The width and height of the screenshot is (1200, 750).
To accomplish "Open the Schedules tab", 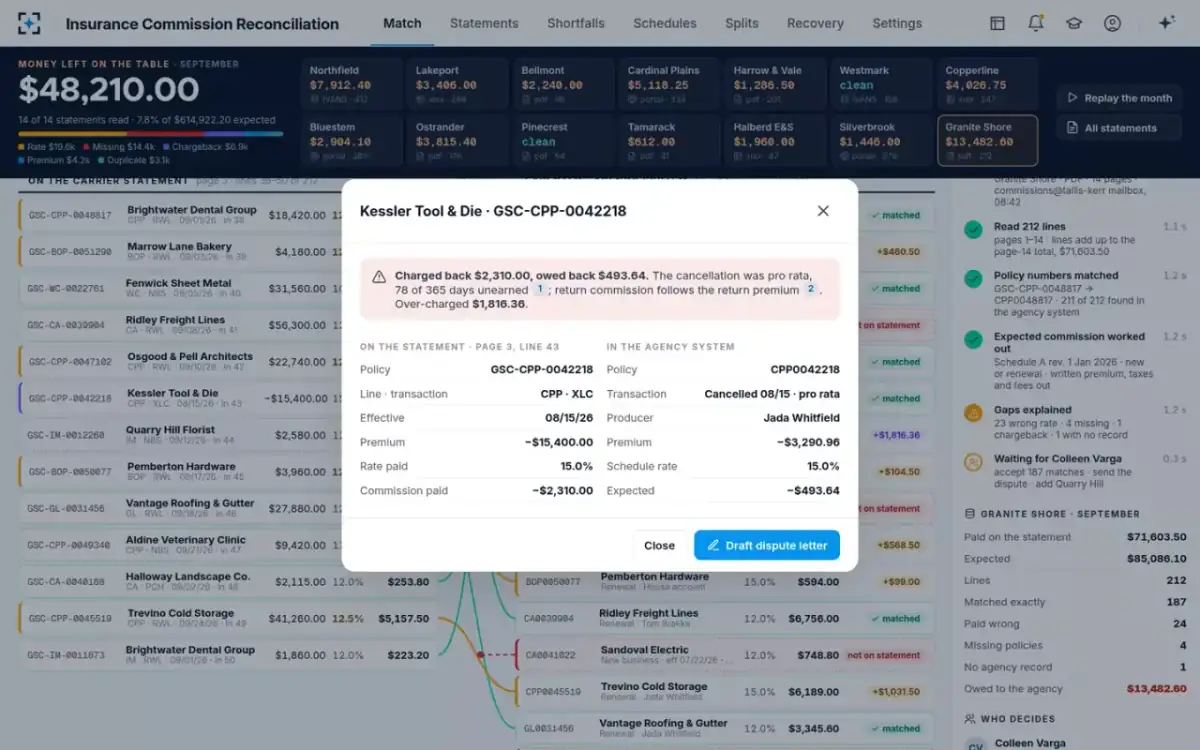I will (665, 23).
